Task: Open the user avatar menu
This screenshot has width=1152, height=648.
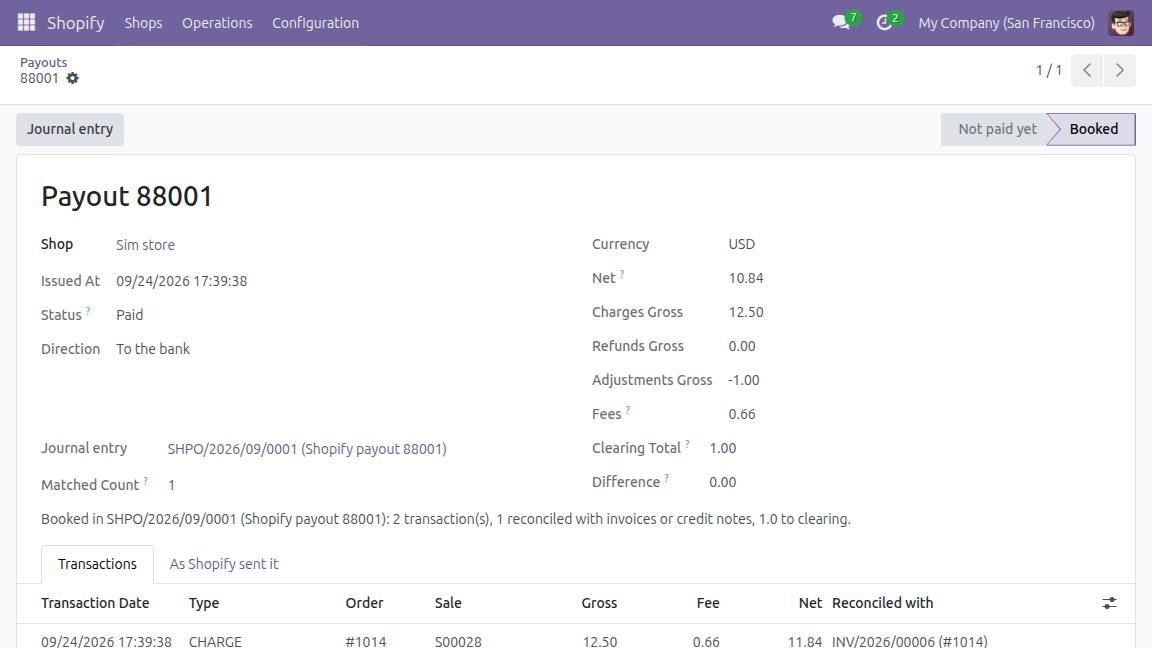Action: coord(1121,23)
